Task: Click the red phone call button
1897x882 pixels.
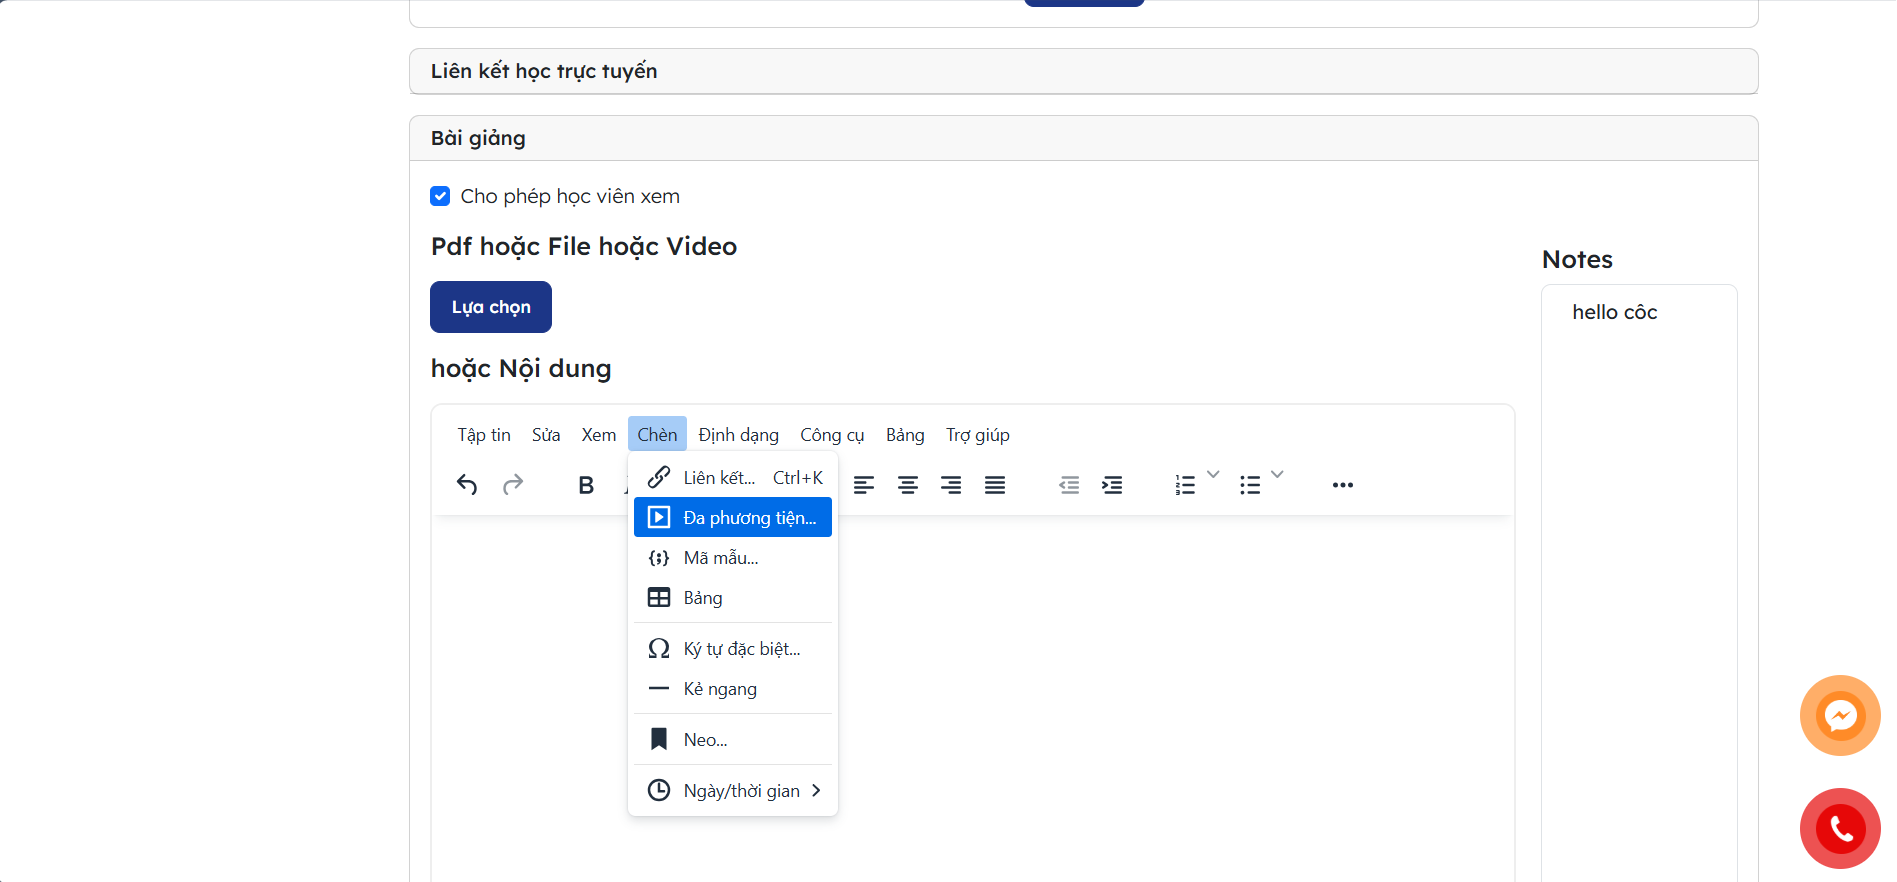Action: (x=1840, y=828)
